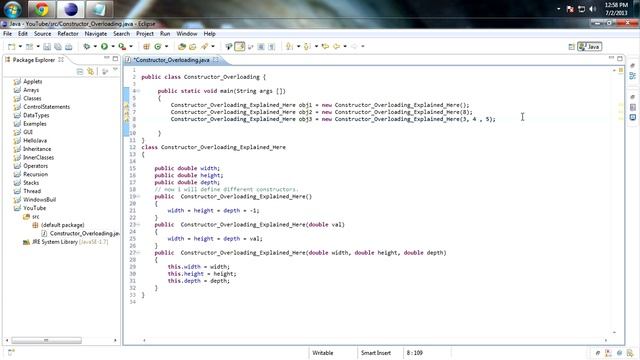Open the Navigate menu
This screenshot has width=640, height=360.
tap(96, 34)
